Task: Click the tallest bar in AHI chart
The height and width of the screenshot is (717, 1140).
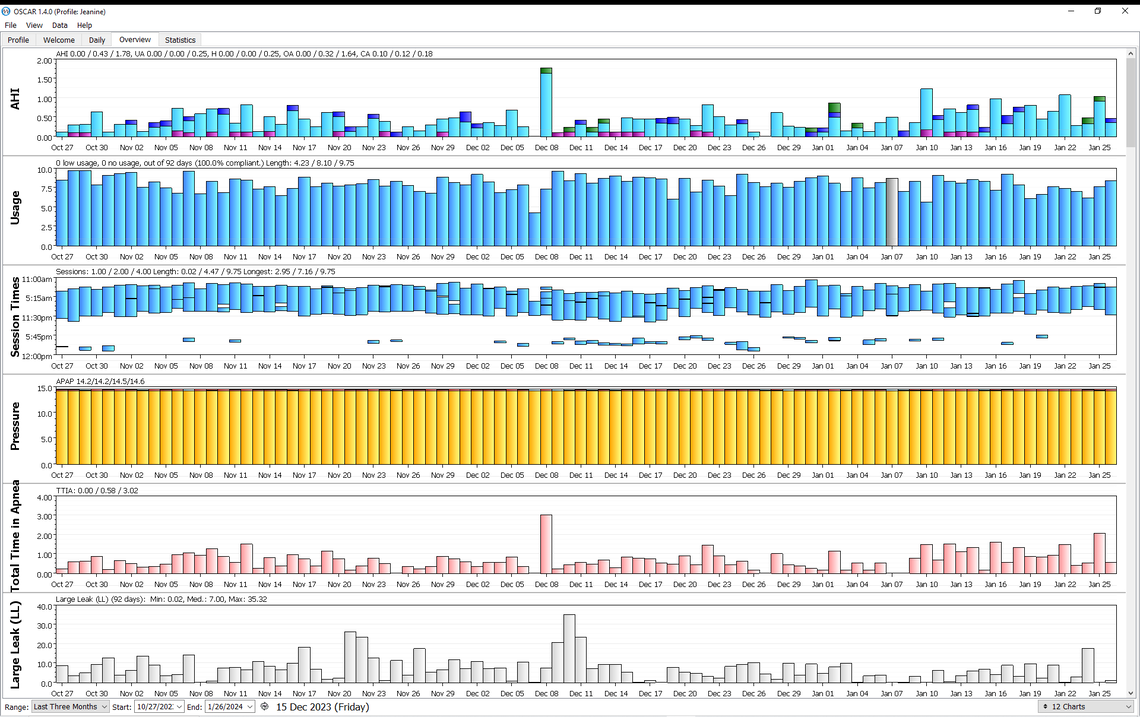Action: point(546,103)
